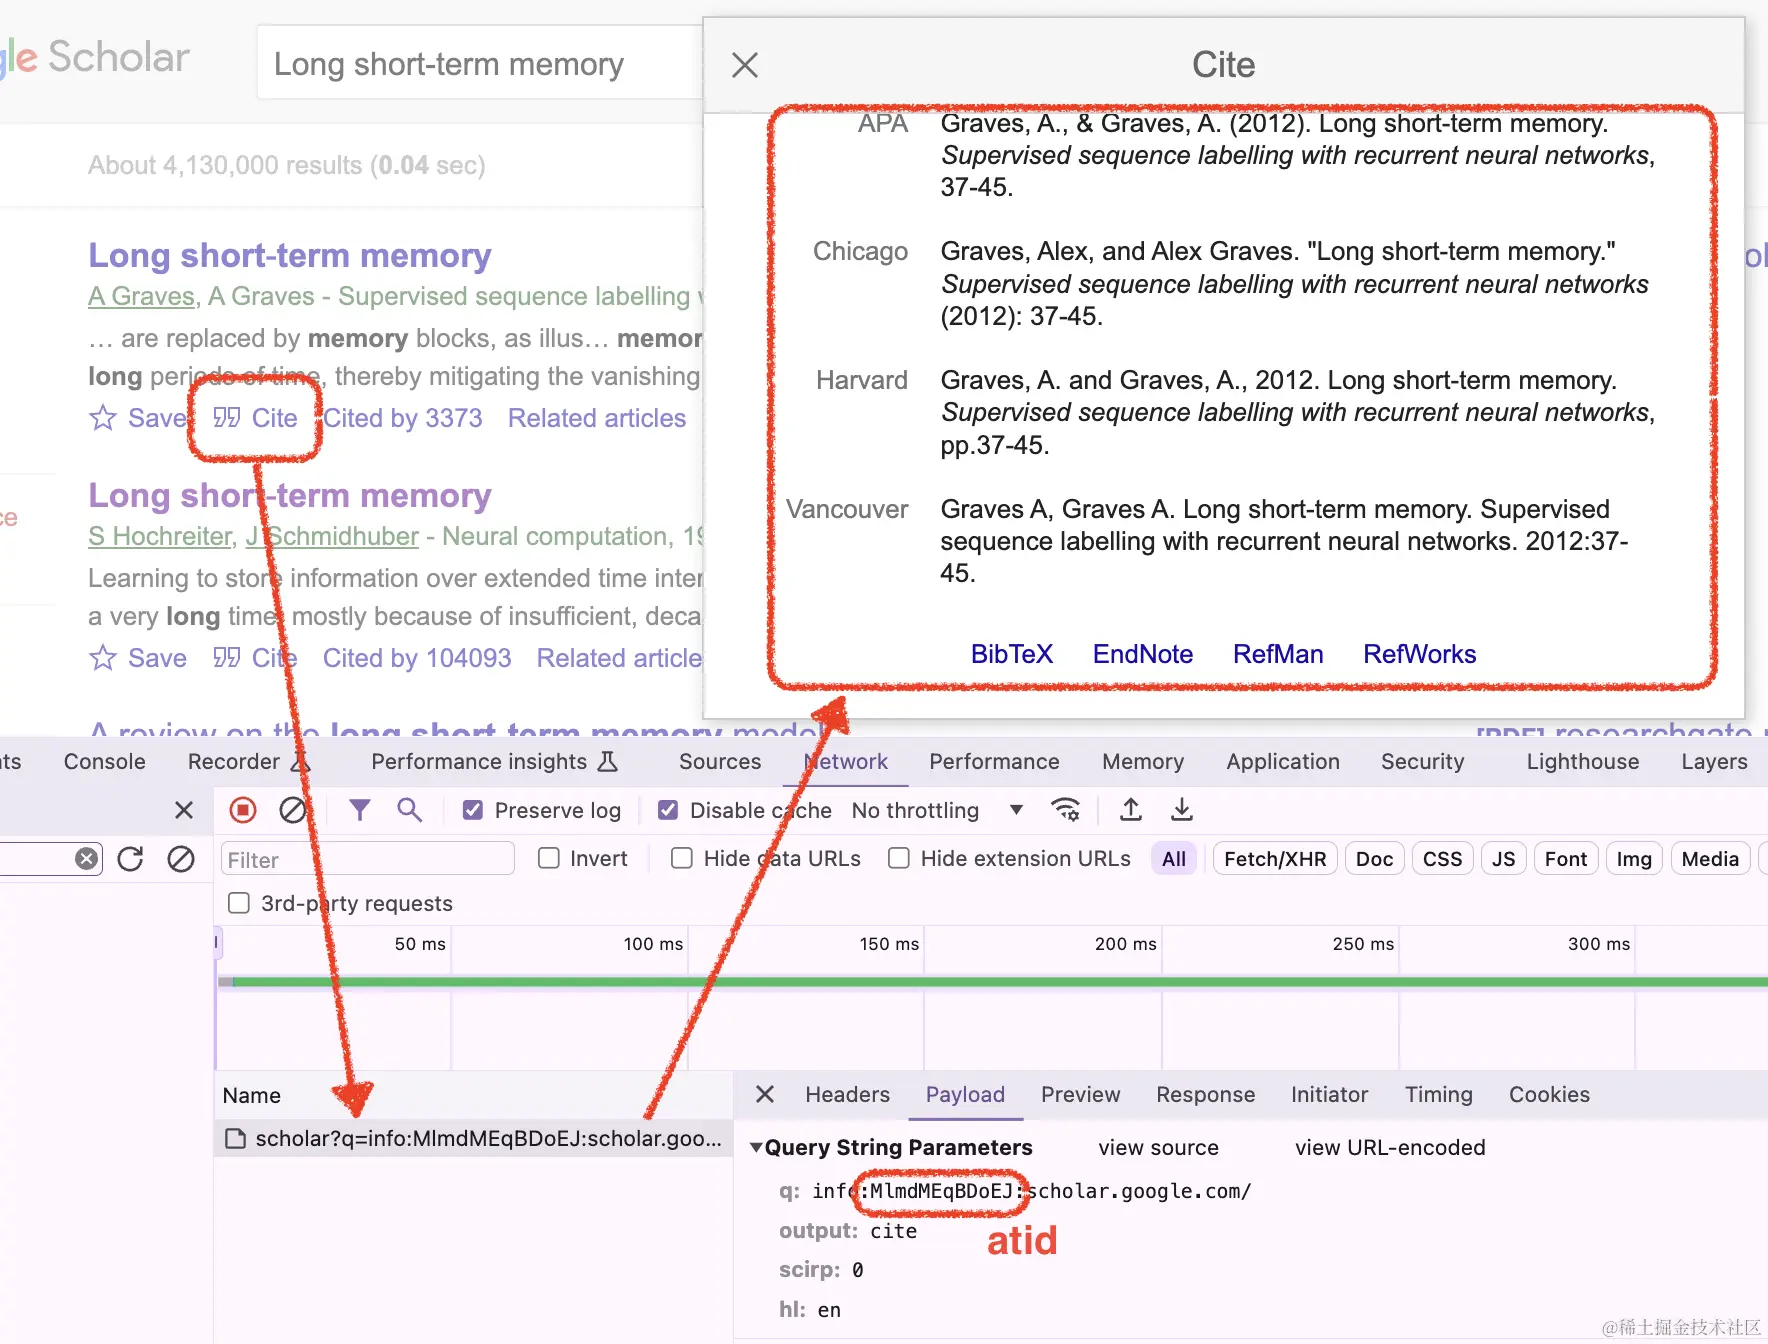The image size is (1768, 1344).
Task: Select the All filter type
Action: [1174, 859]
